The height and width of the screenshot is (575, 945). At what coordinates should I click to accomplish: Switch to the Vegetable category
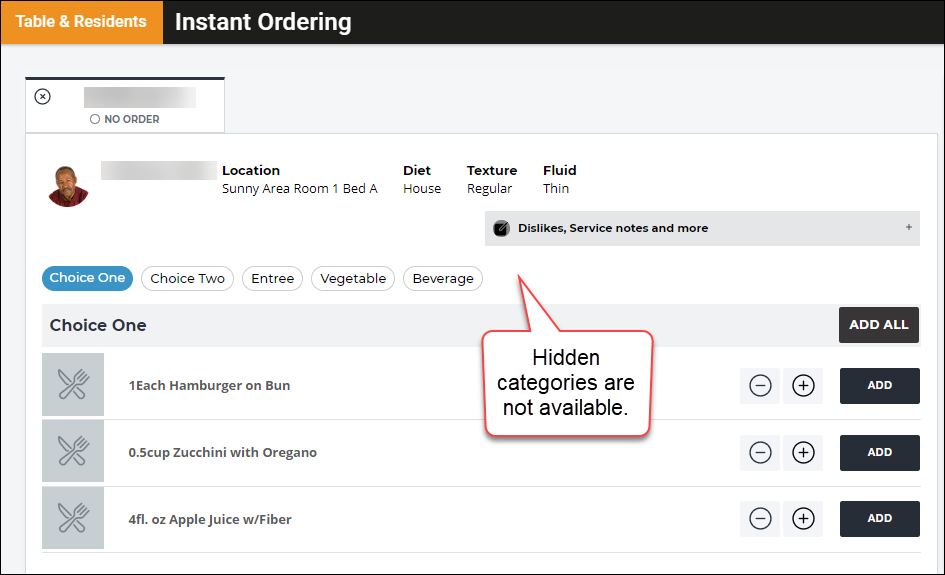(x=353, y=278)
